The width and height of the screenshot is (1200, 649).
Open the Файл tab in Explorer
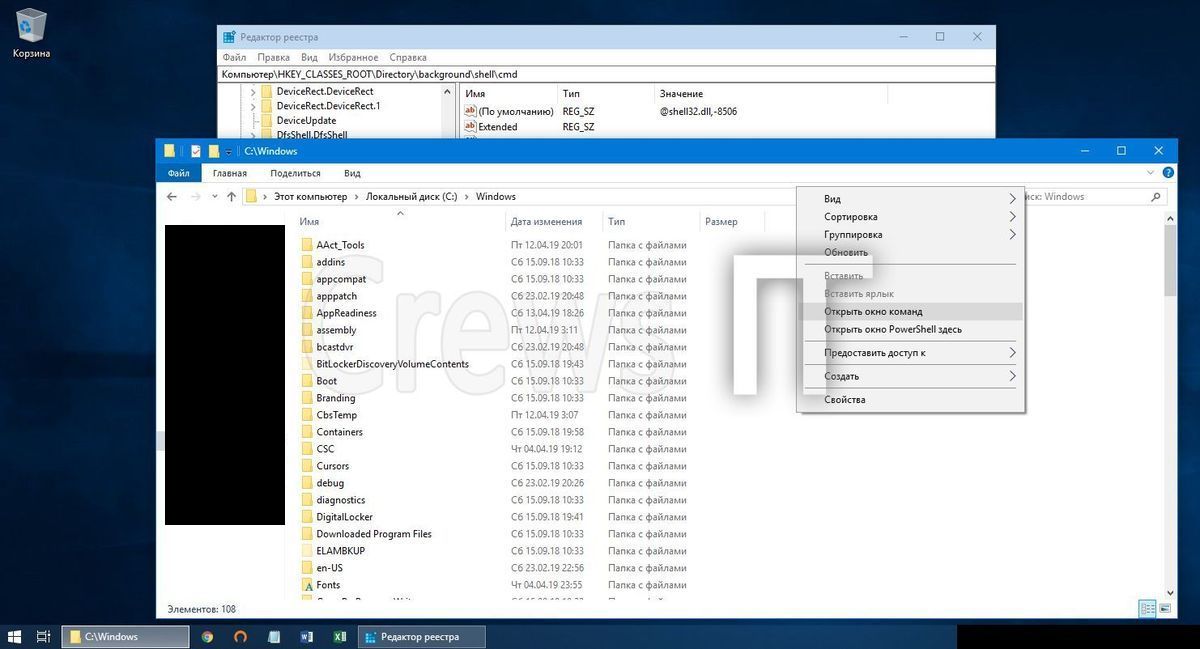pyautogui.click(x=179, y=173)
